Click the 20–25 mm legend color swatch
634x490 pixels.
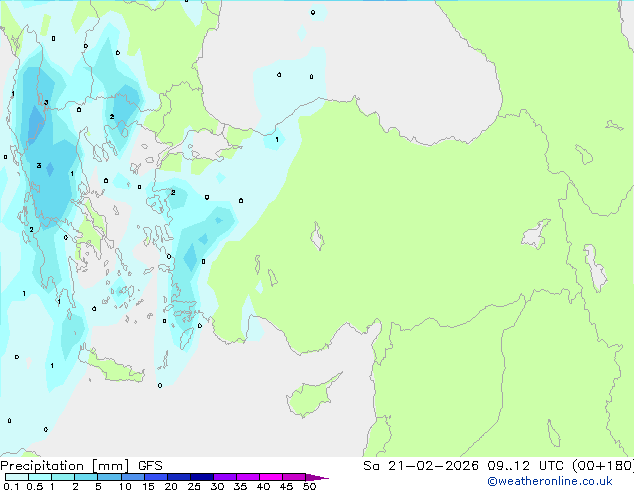(x=179, y=477)
